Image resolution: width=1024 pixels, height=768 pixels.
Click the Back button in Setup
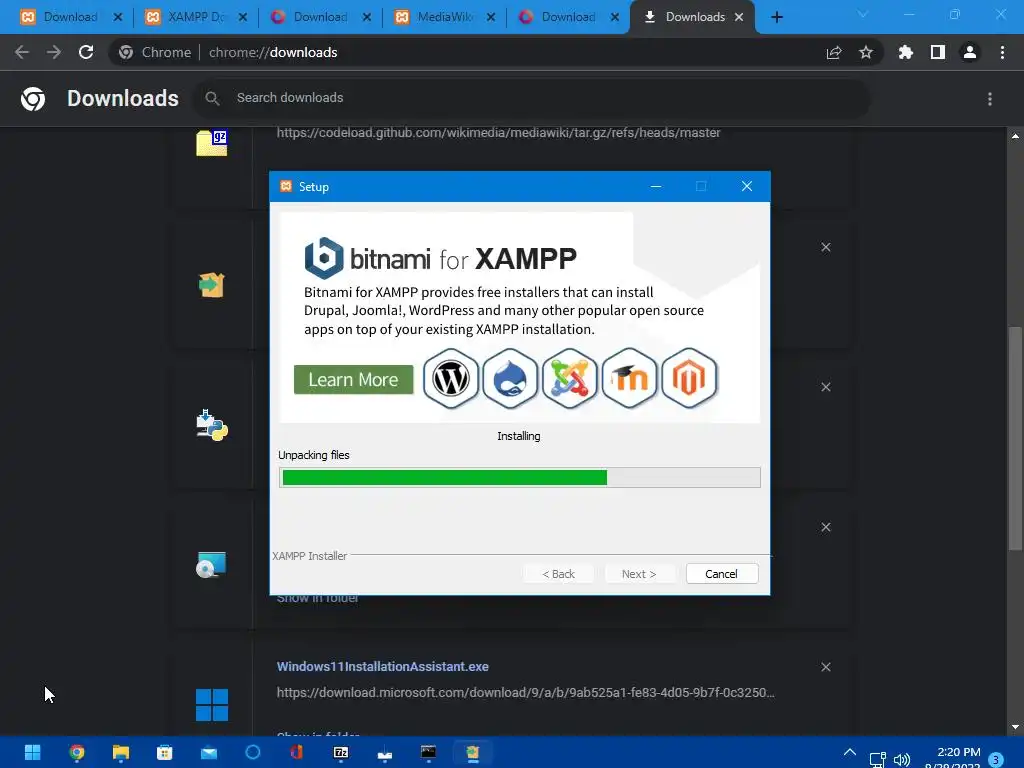(x=558, y=573)
